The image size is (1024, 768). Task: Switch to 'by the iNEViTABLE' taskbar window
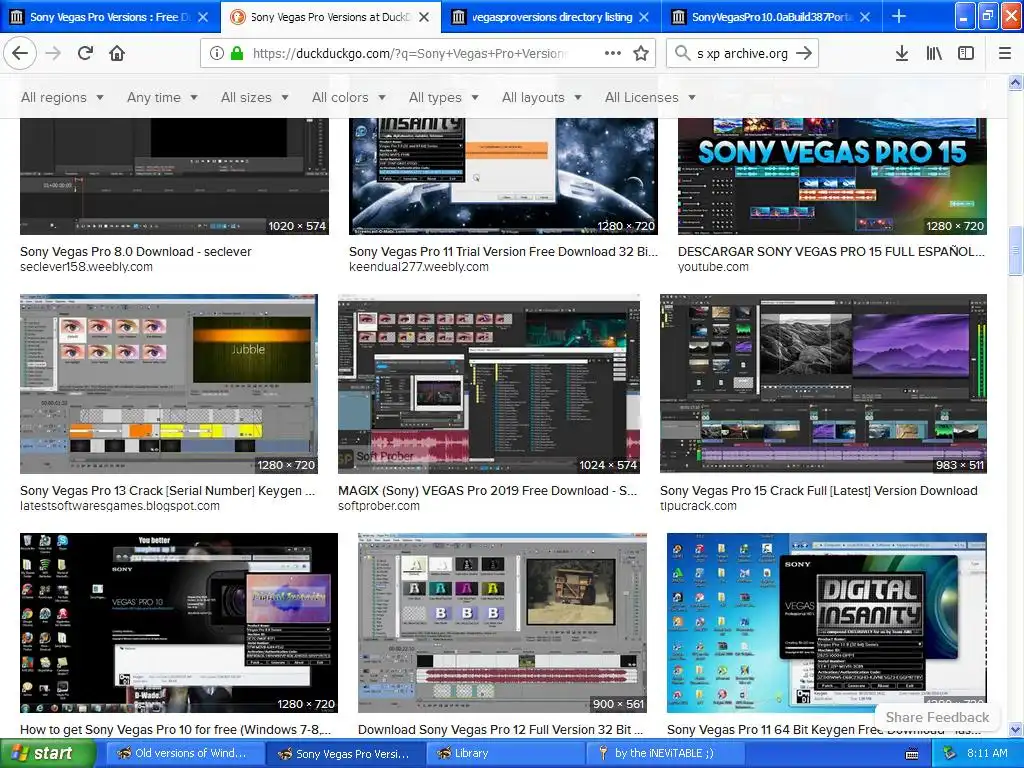[664, 754]
